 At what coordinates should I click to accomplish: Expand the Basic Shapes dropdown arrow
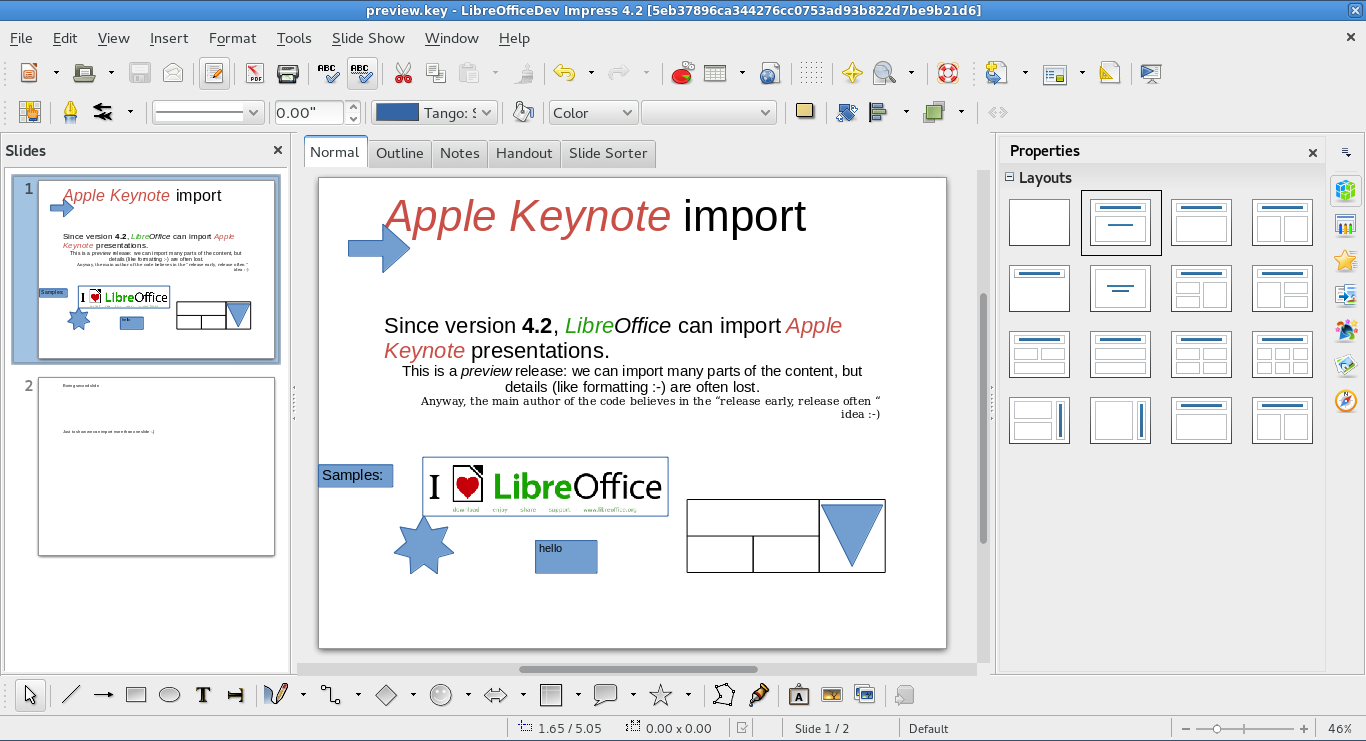pos(412,695)
